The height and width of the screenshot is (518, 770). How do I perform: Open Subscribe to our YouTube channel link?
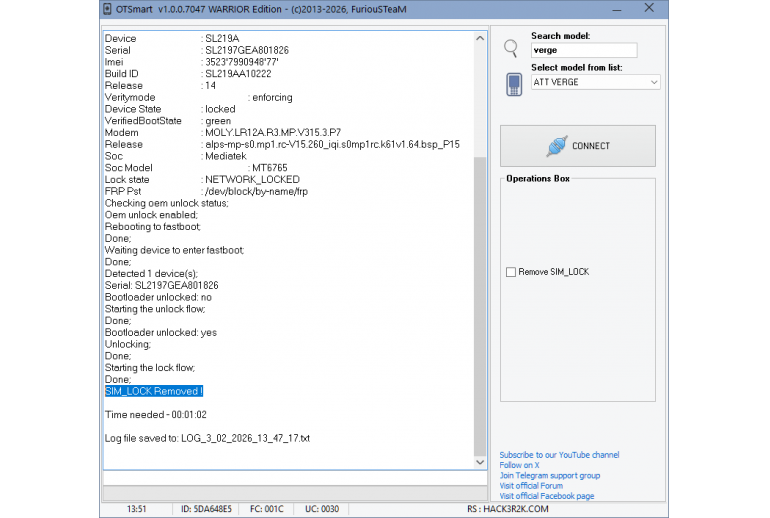pyautogui.click(x=559, y=455)
